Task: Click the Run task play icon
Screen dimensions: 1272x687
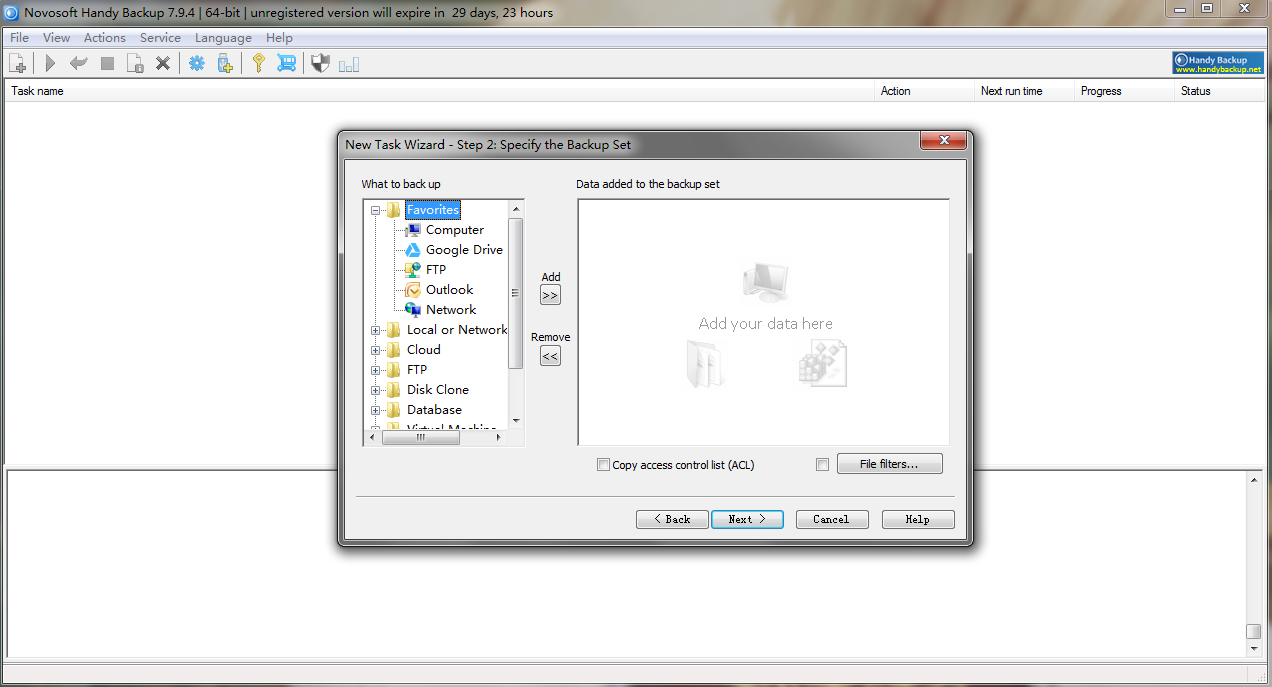Action: pyautogui.click(x=50, y=64)
